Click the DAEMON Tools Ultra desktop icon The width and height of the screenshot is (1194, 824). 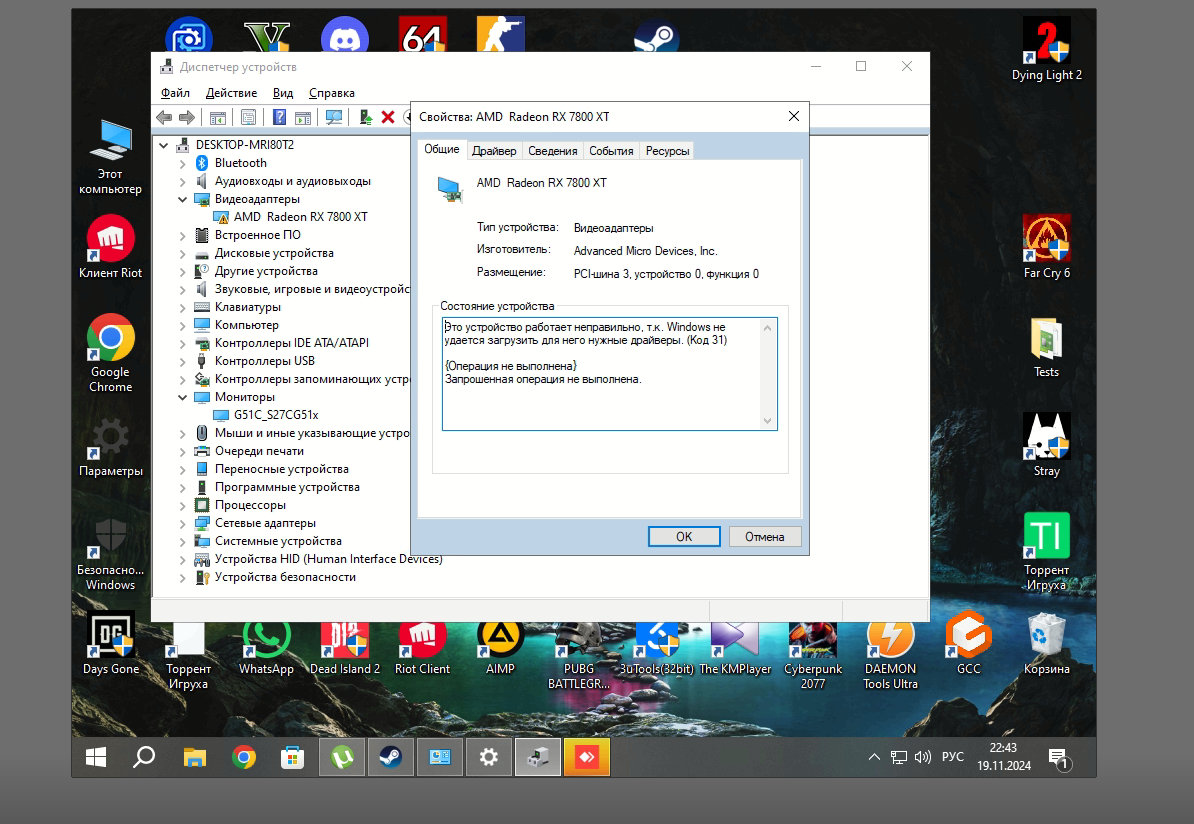point(890,656)
